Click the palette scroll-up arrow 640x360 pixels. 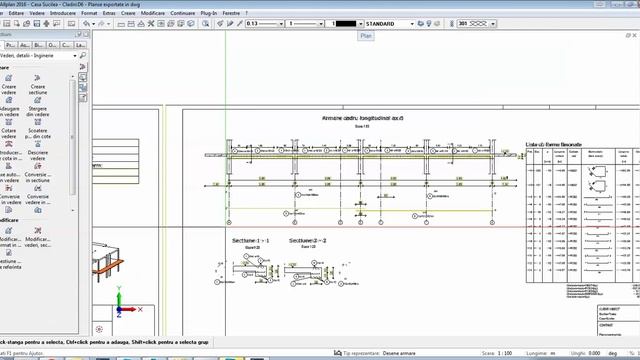(73, 76)
